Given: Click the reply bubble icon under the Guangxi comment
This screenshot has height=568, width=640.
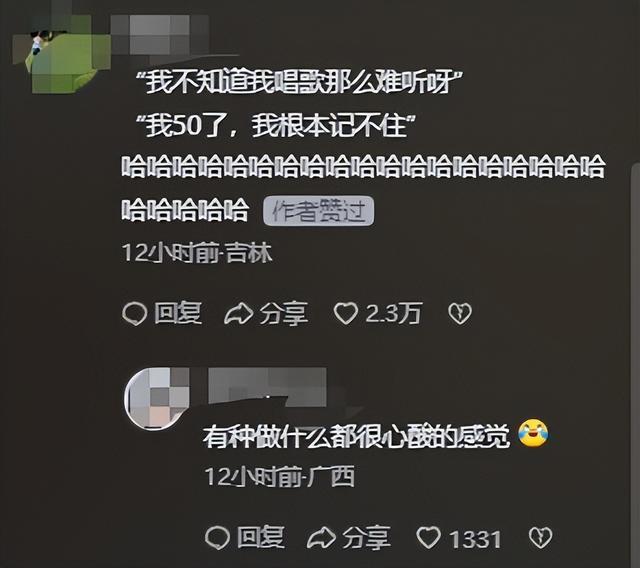Looking at the screenshot, I should click(x=217, y=538).
